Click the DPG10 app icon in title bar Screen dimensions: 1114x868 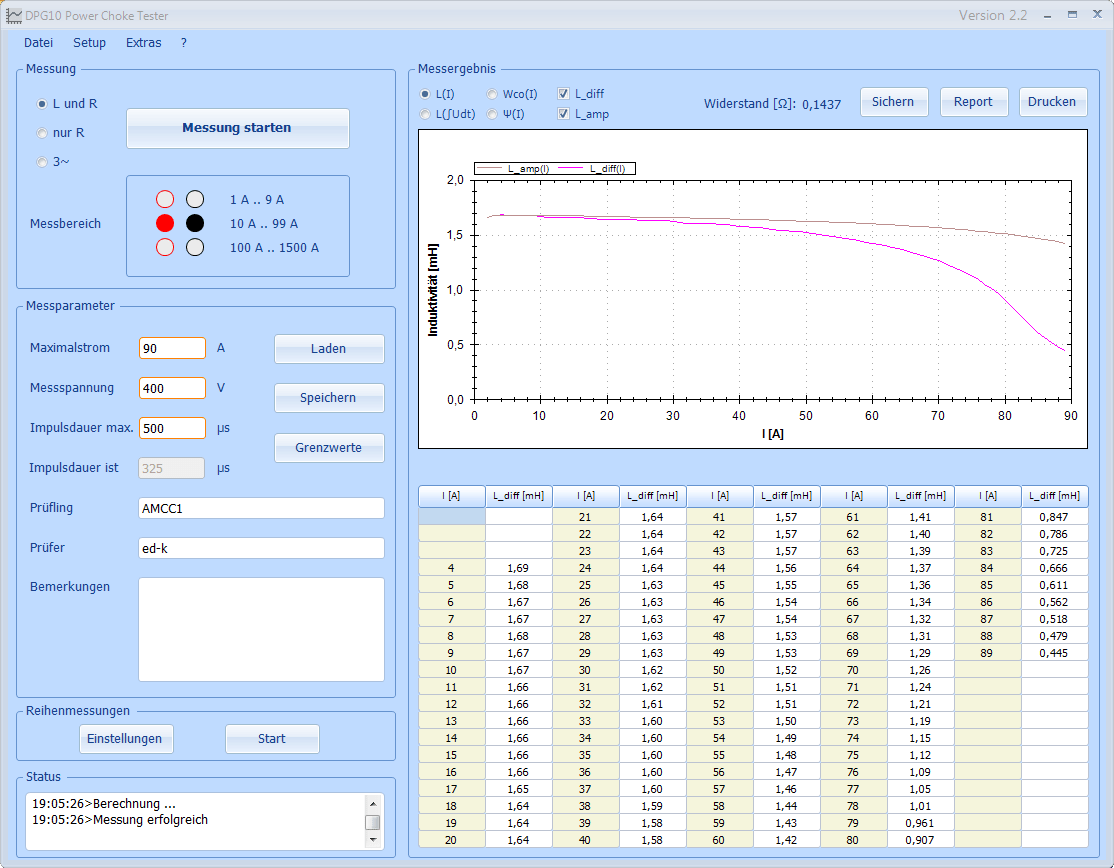point(13,16)
